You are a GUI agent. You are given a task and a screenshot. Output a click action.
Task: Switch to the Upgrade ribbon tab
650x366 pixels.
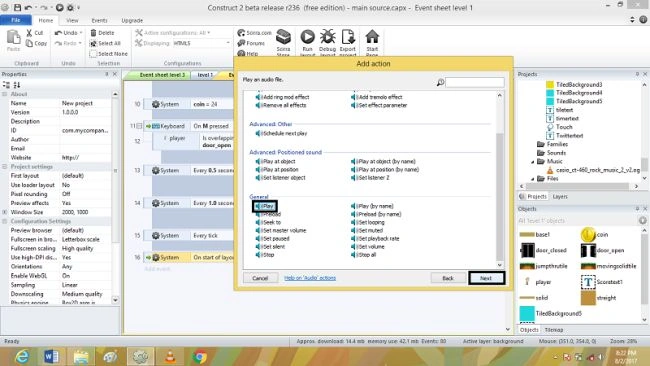click(132, 20)
